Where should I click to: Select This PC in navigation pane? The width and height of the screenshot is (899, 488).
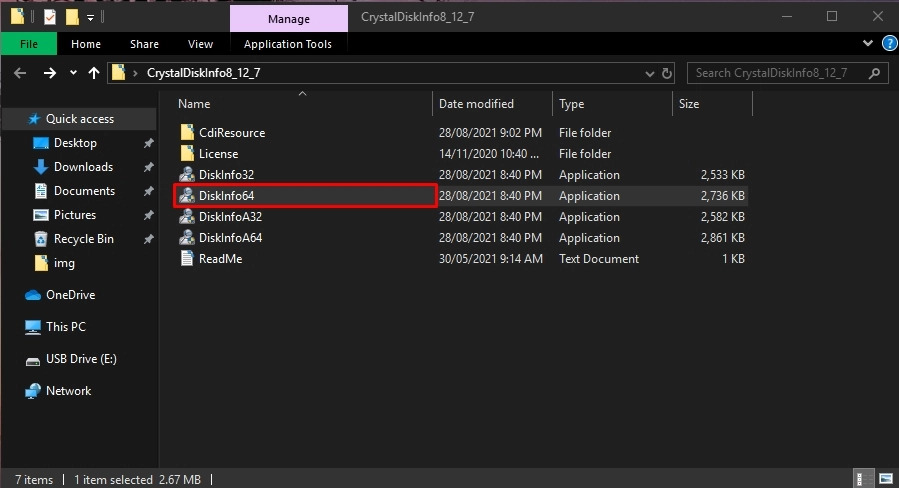coord(65,327)
